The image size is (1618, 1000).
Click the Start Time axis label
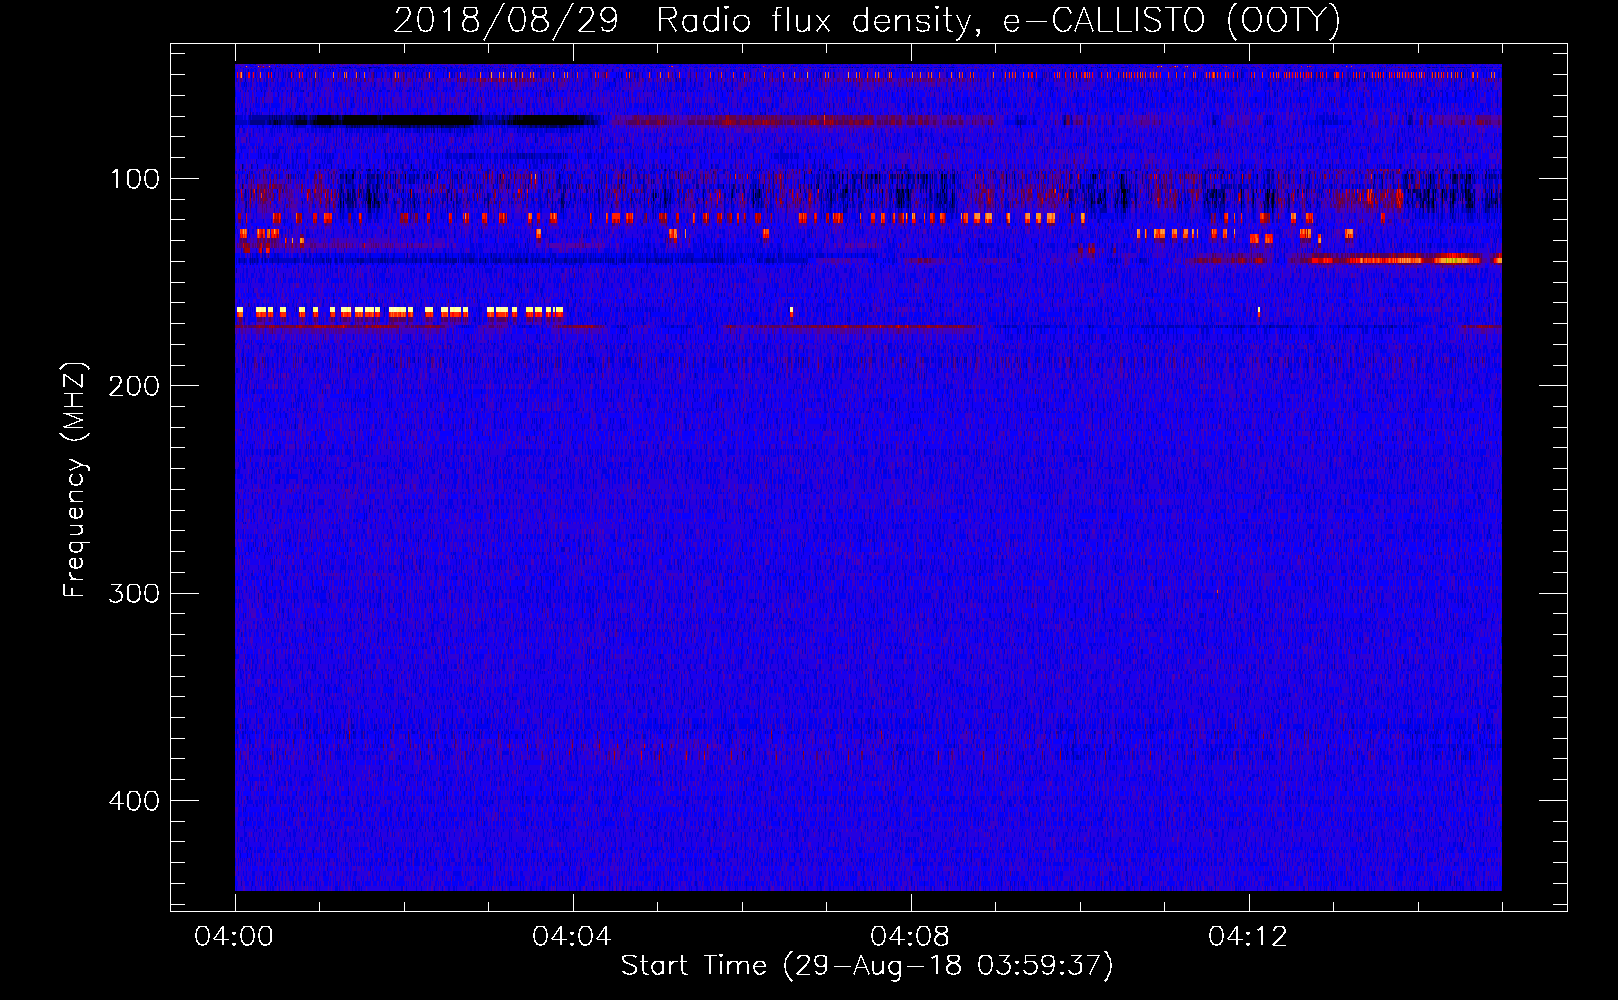(867, 966)
